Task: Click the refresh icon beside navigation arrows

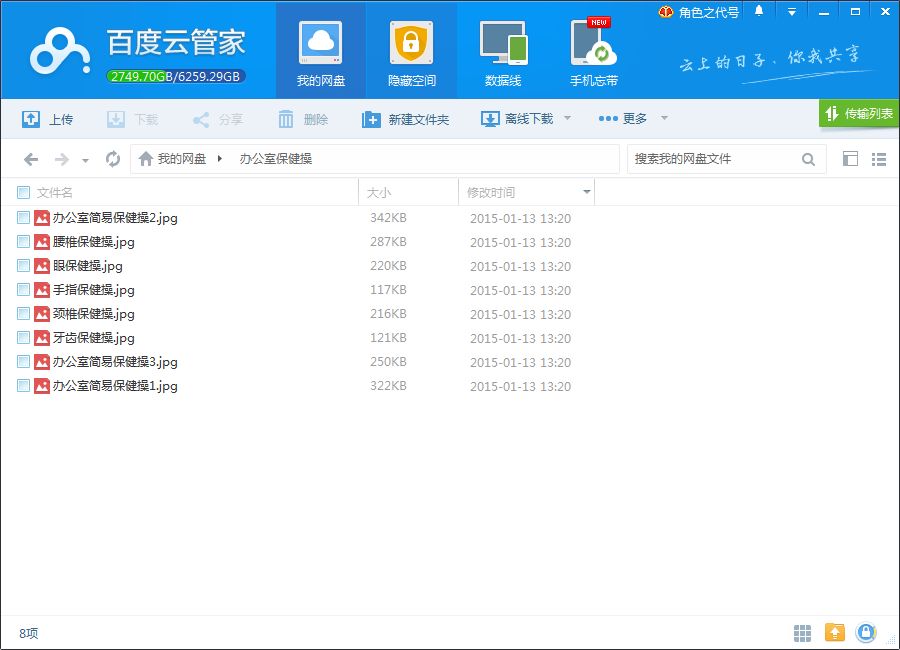Action: [113, 159]
